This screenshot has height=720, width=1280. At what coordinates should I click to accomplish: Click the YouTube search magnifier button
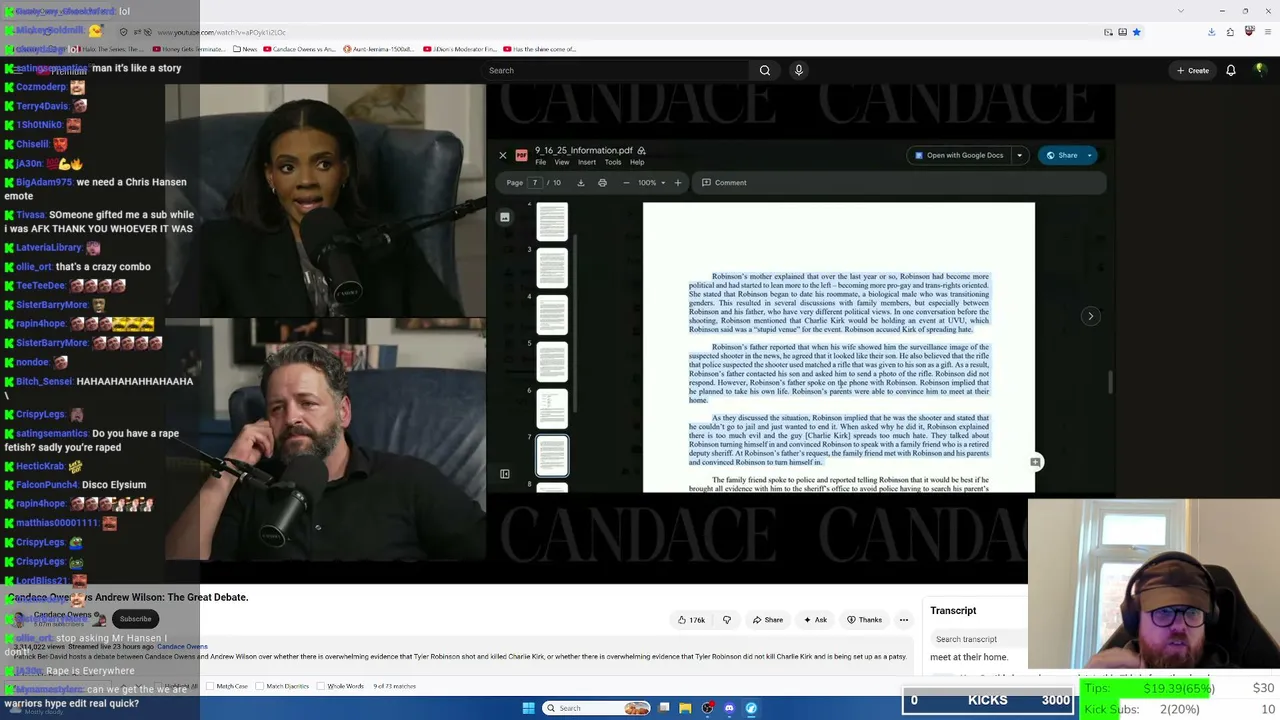[x=765, y=70]
